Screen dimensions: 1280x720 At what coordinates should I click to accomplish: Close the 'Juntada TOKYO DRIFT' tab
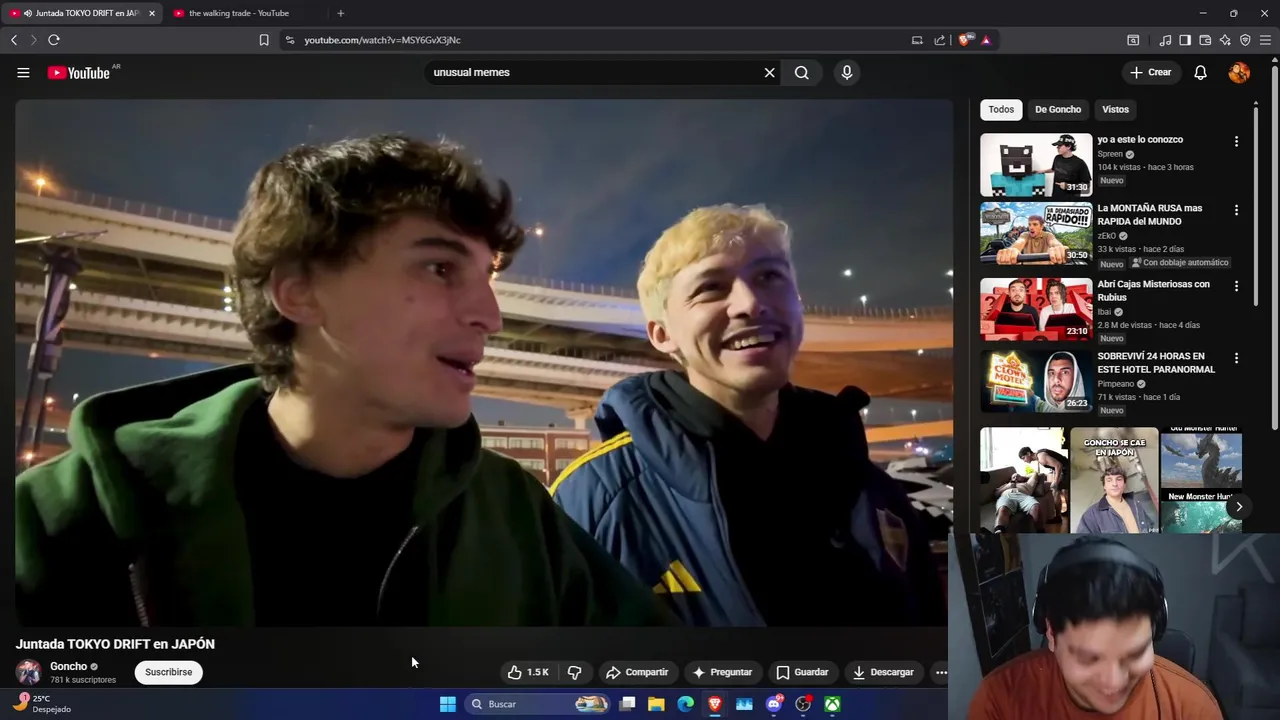pos(152,13)
